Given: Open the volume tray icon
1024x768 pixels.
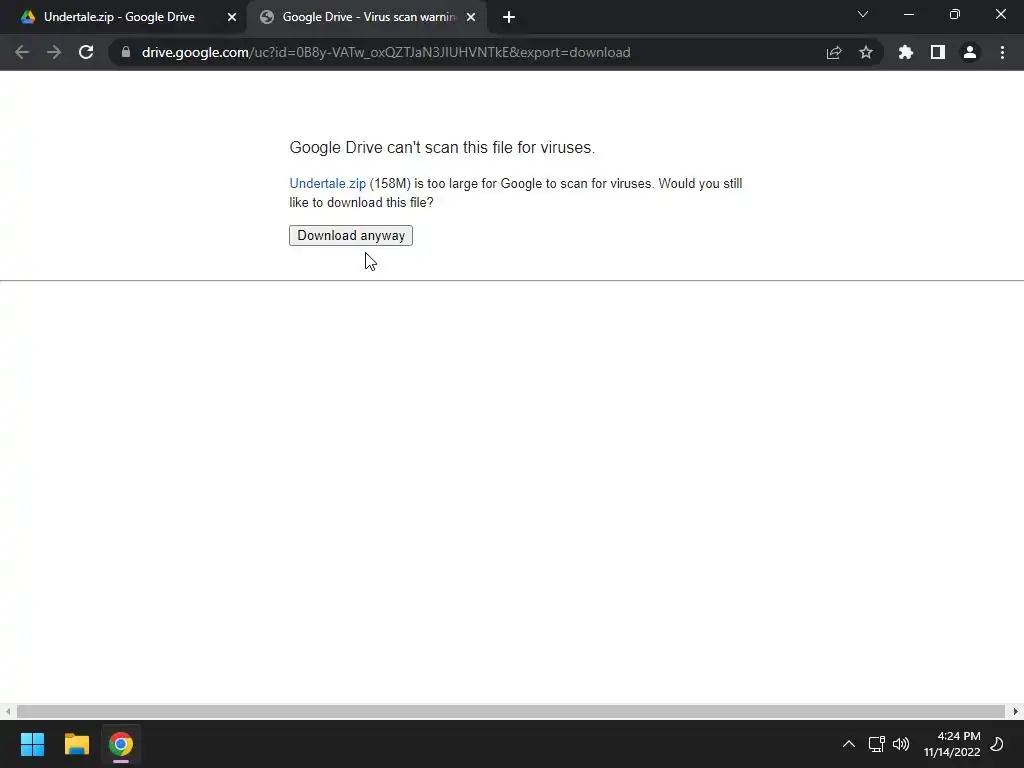Looking at the screenshot, I should (901, 744).
